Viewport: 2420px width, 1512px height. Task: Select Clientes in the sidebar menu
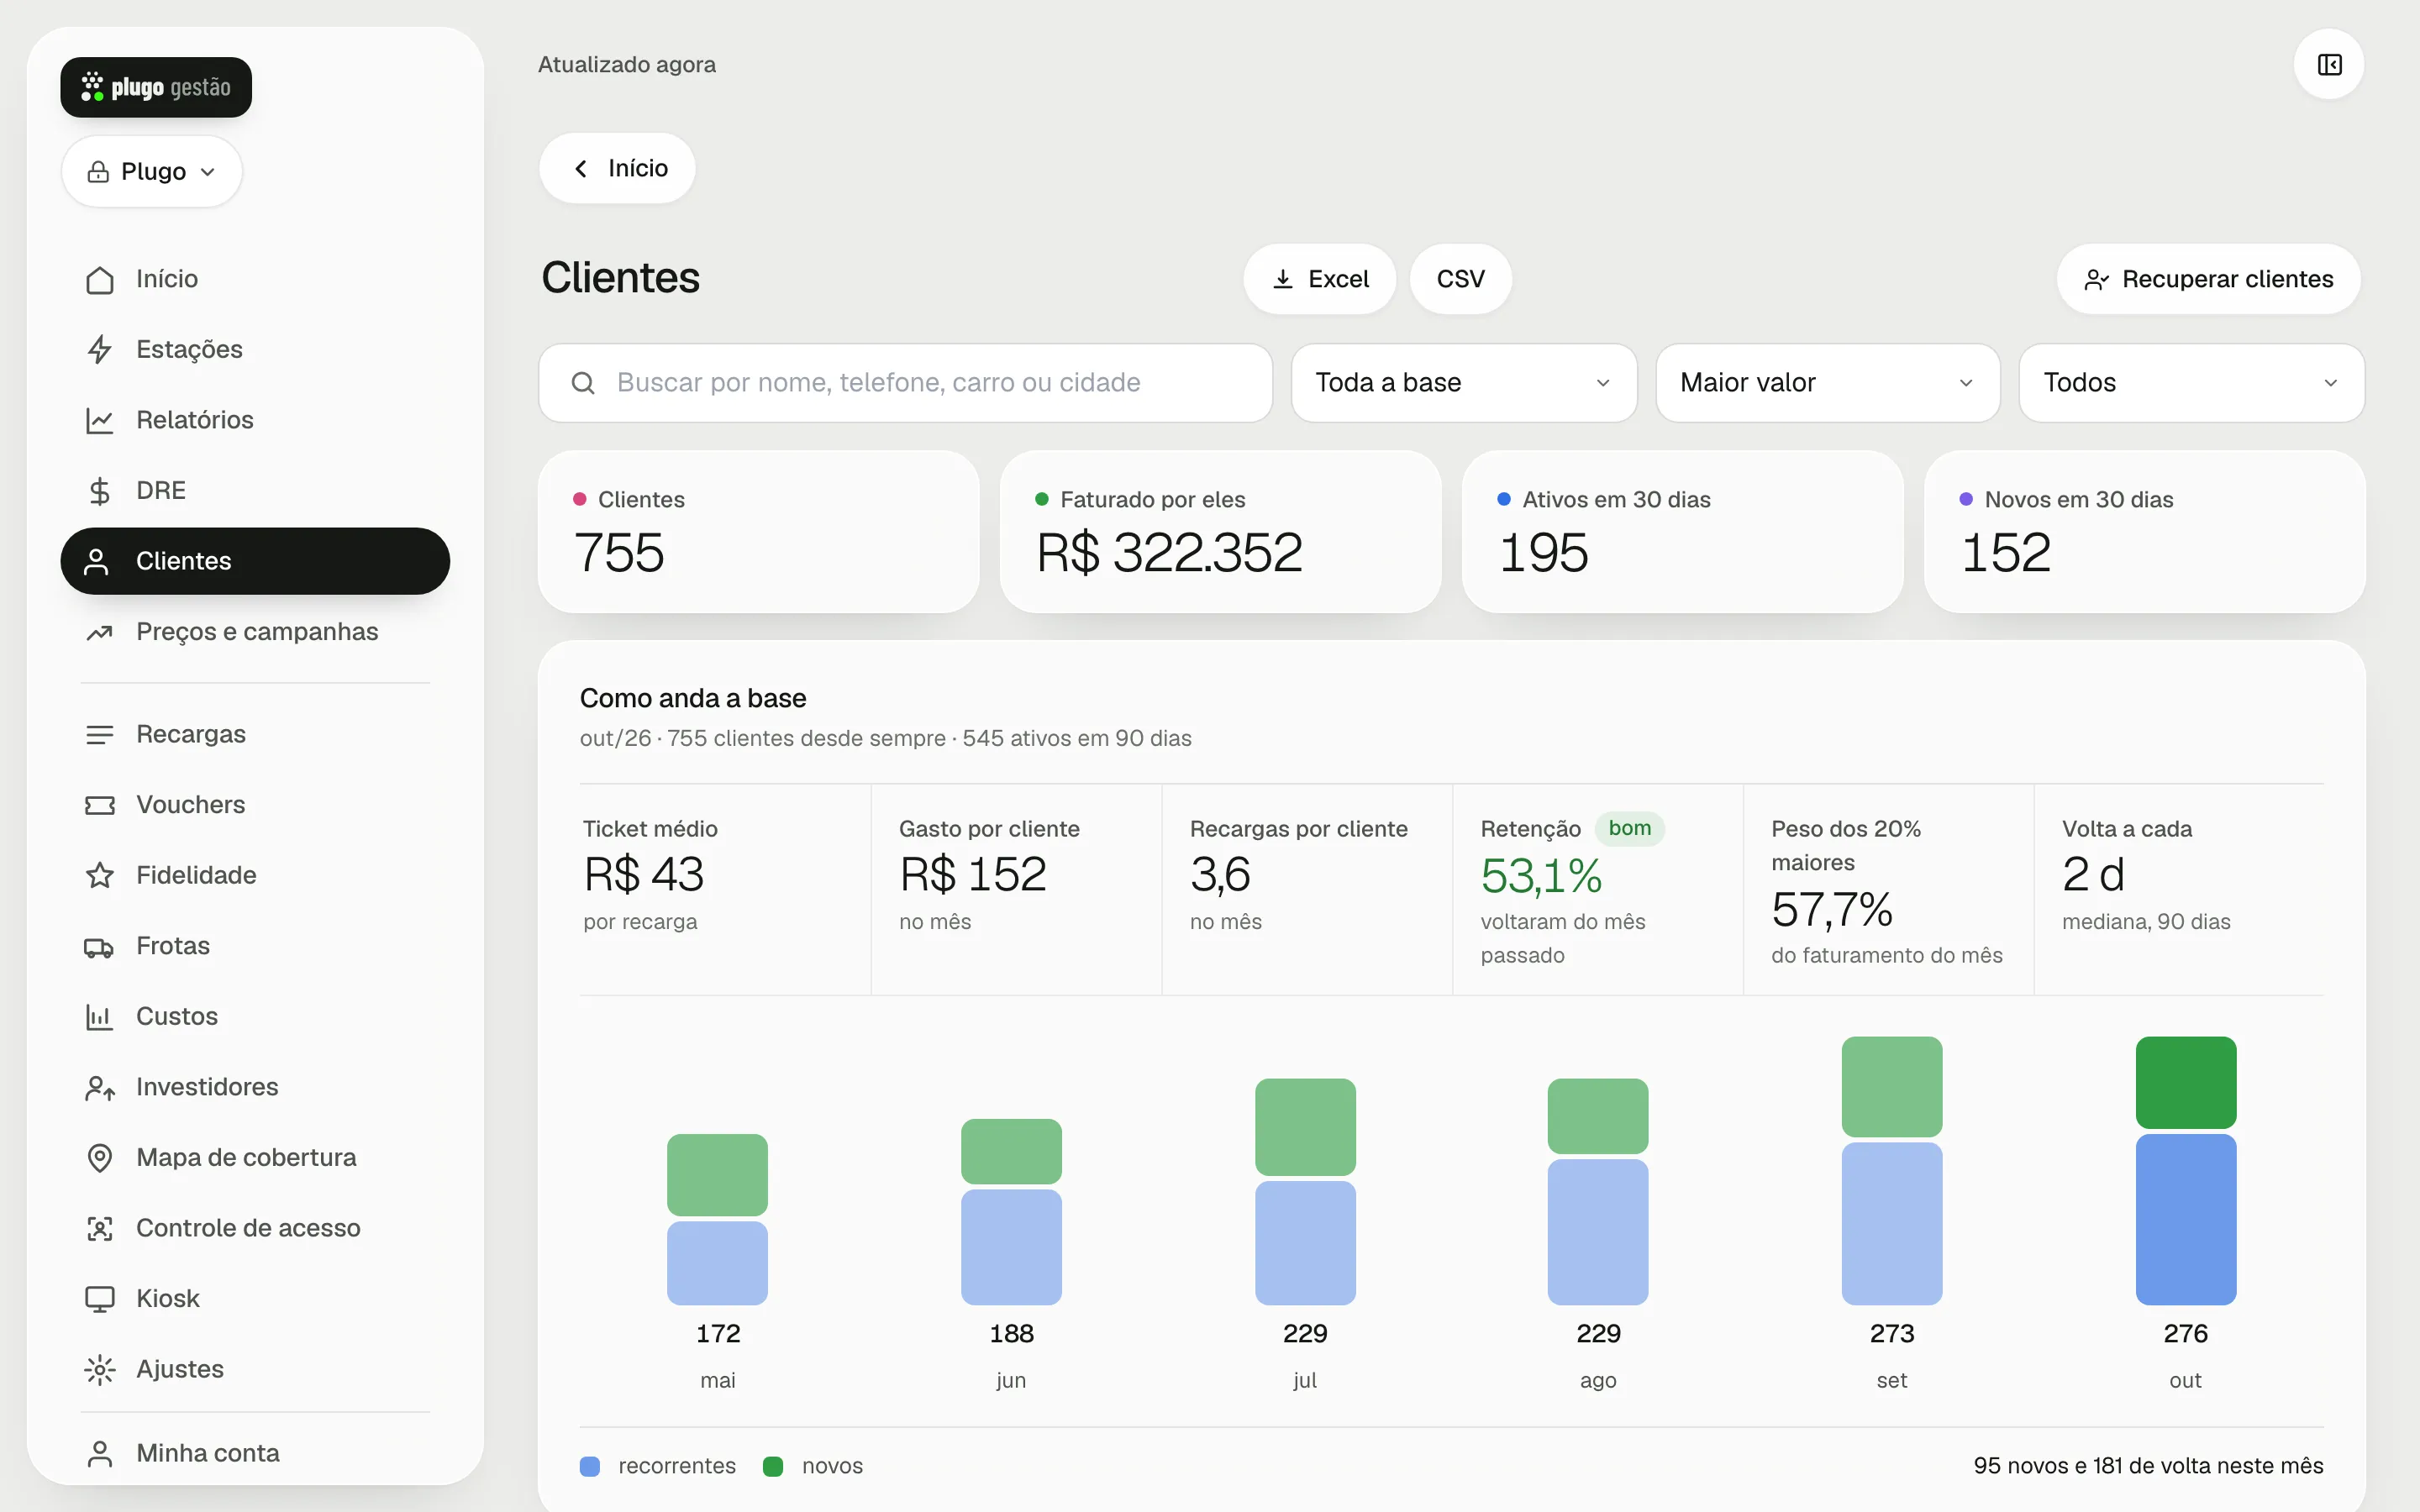tap(255, 561)
